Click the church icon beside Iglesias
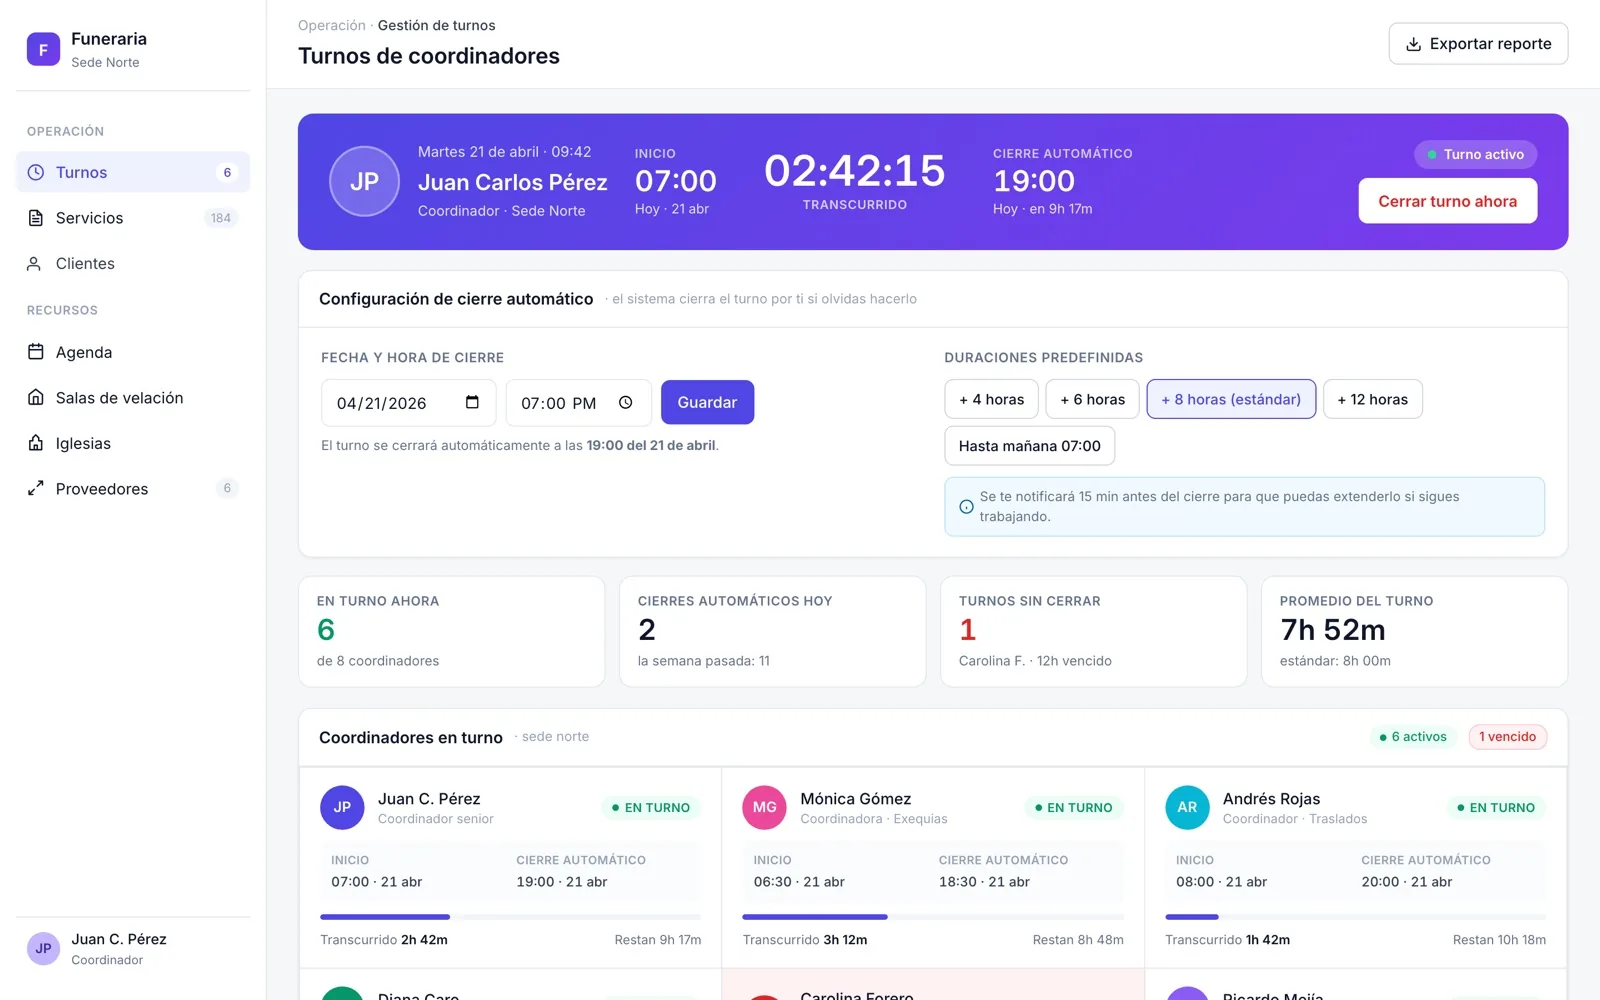The height and width of the screenshot is (1000, 1600). pos(36,443)
